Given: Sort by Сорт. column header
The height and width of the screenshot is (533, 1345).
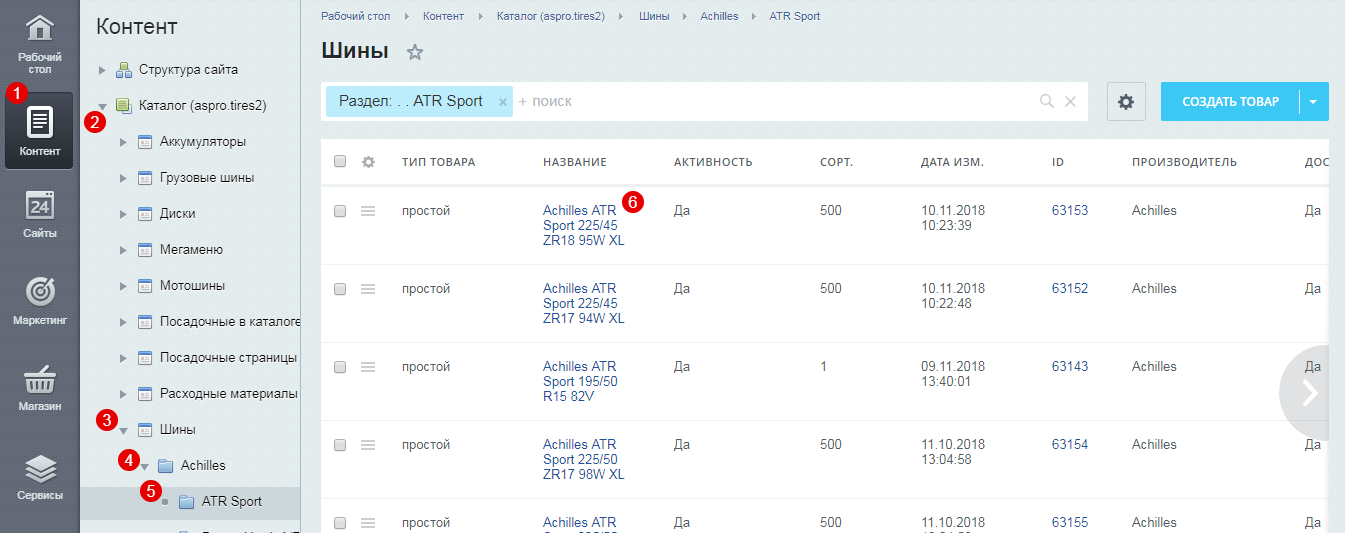Looking at the screenshot, I should (836, 162).
